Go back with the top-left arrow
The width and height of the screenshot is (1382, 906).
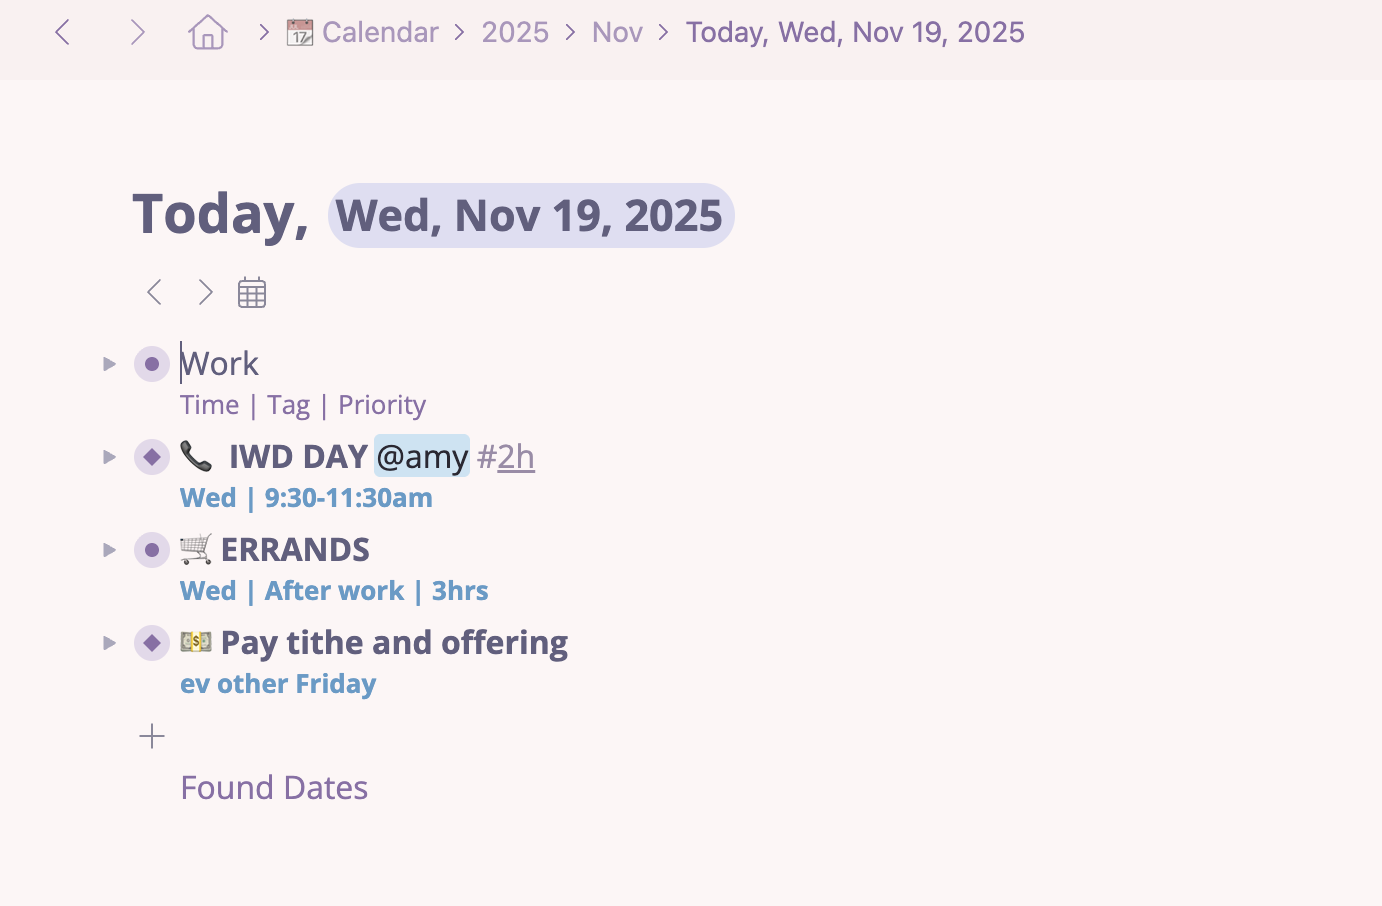pyautogui.click(x=63, y=32)
